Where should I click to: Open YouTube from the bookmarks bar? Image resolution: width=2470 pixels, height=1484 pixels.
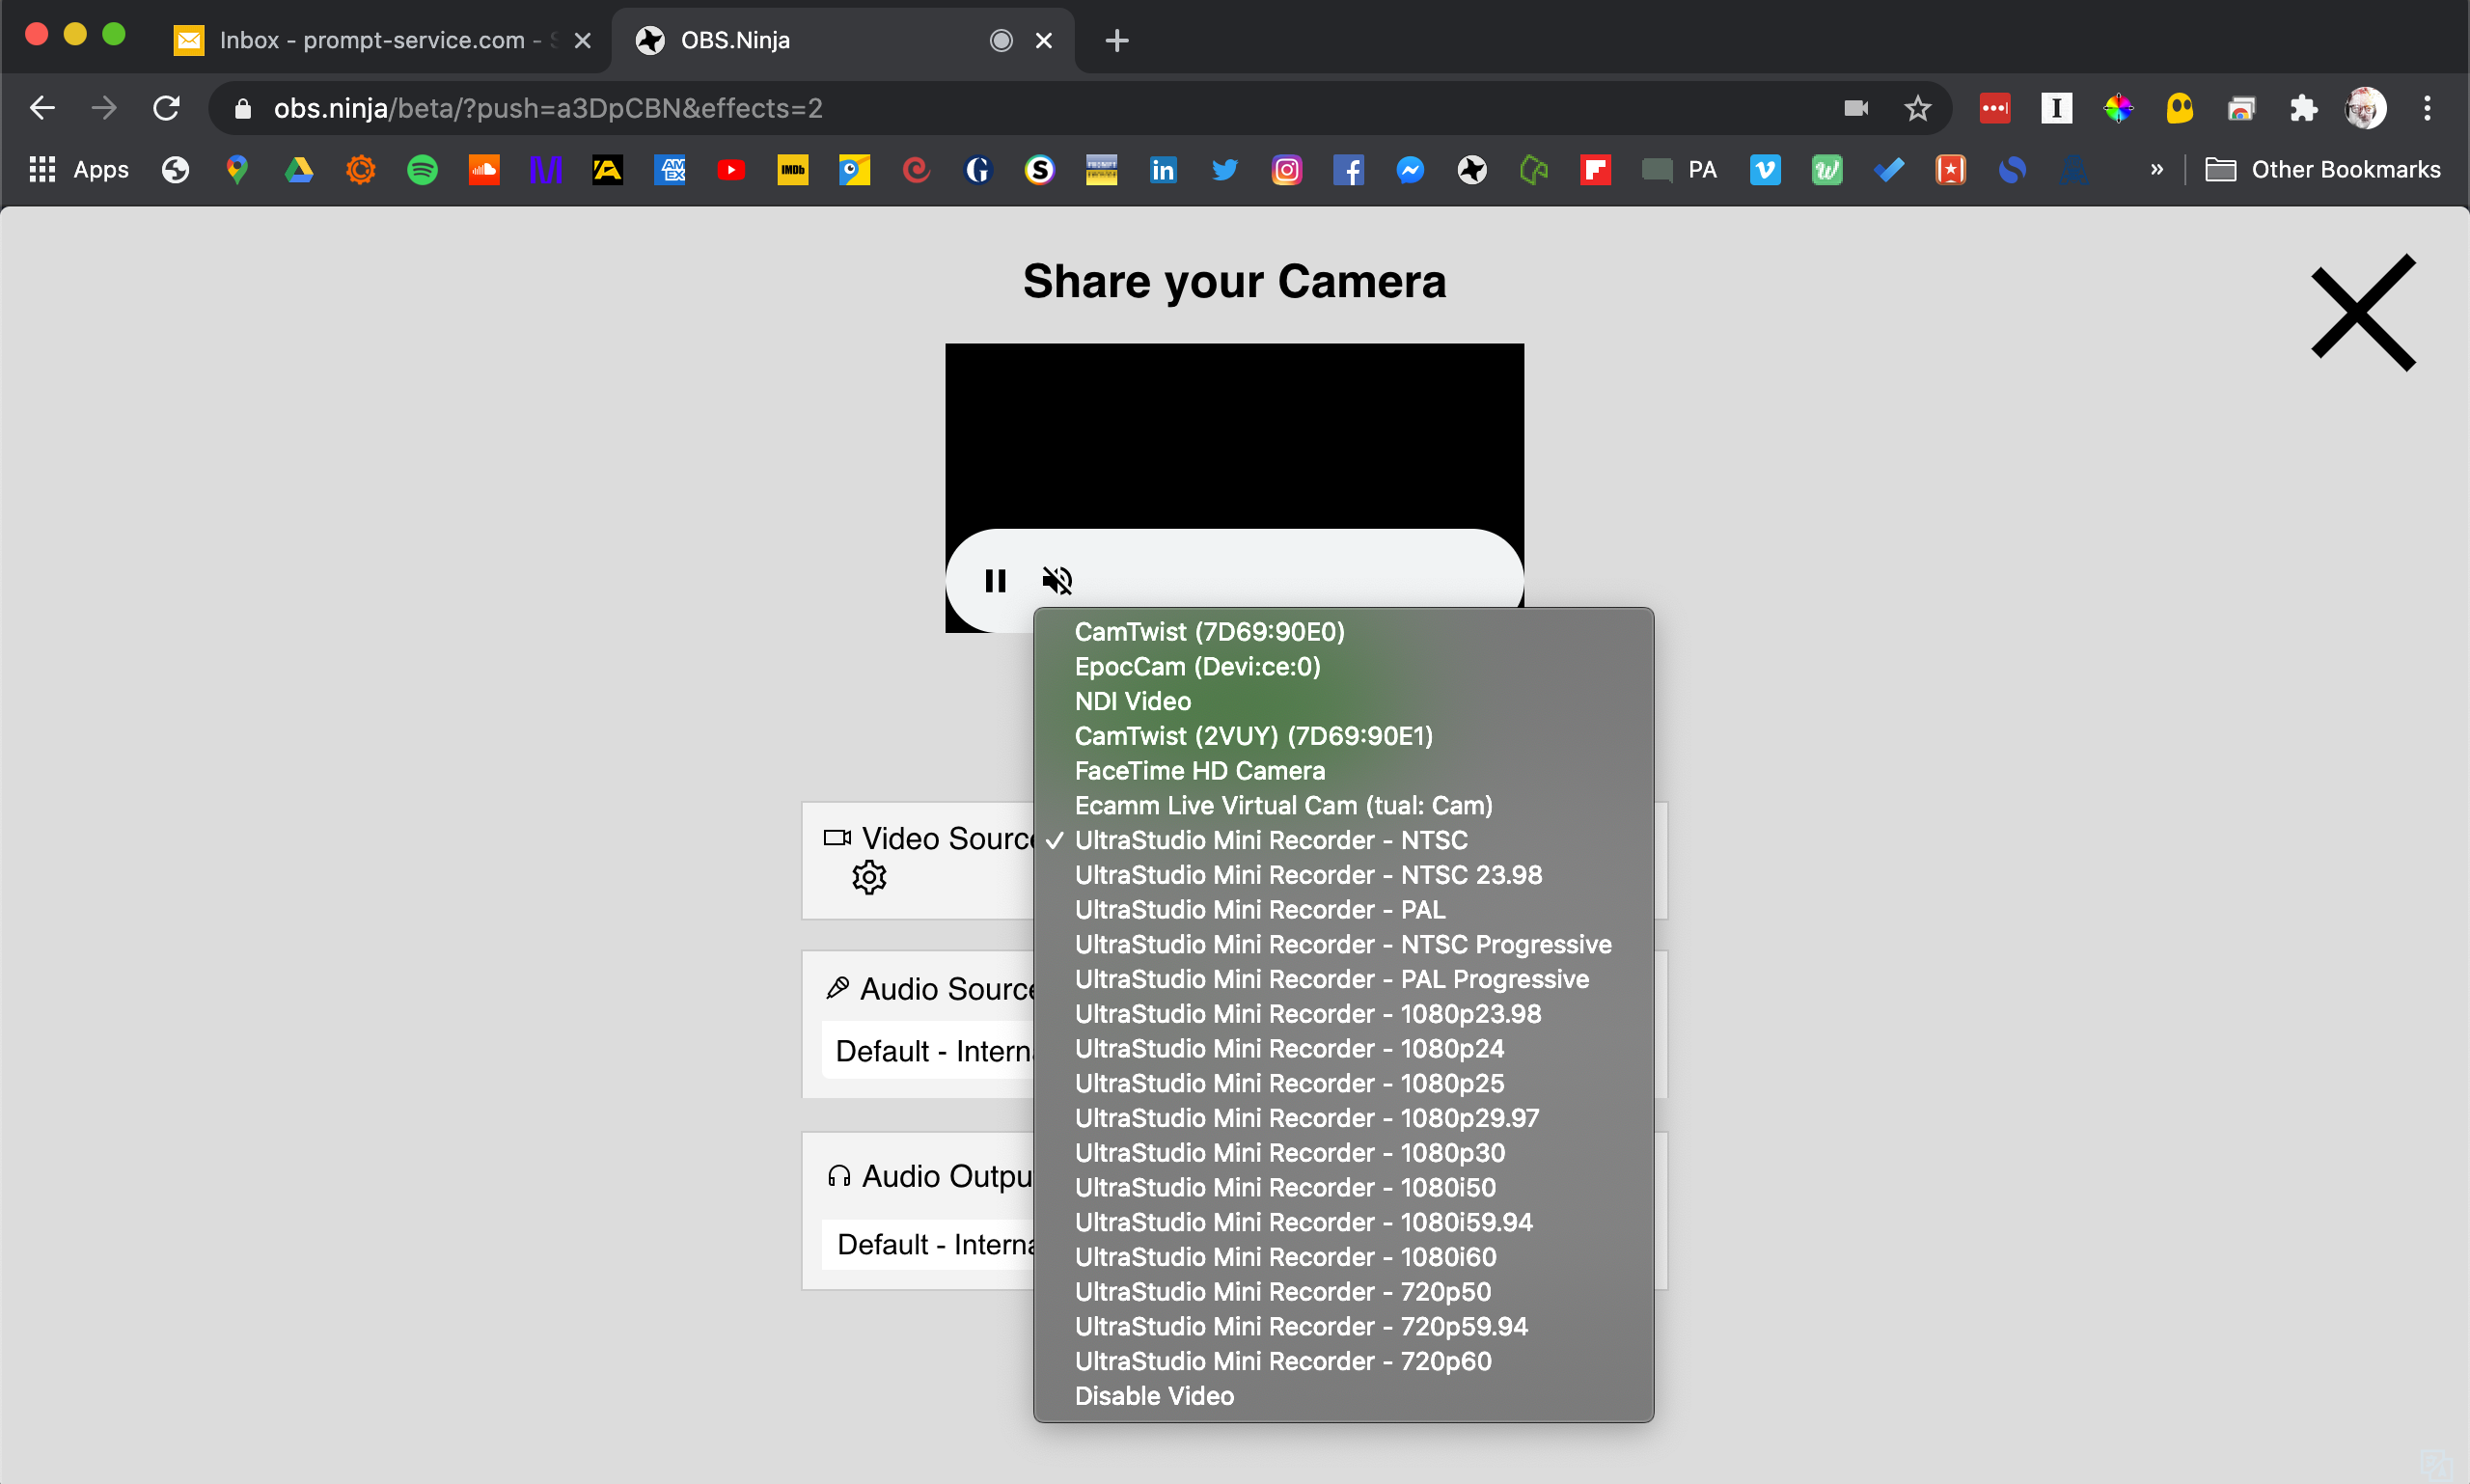(731, 169)
